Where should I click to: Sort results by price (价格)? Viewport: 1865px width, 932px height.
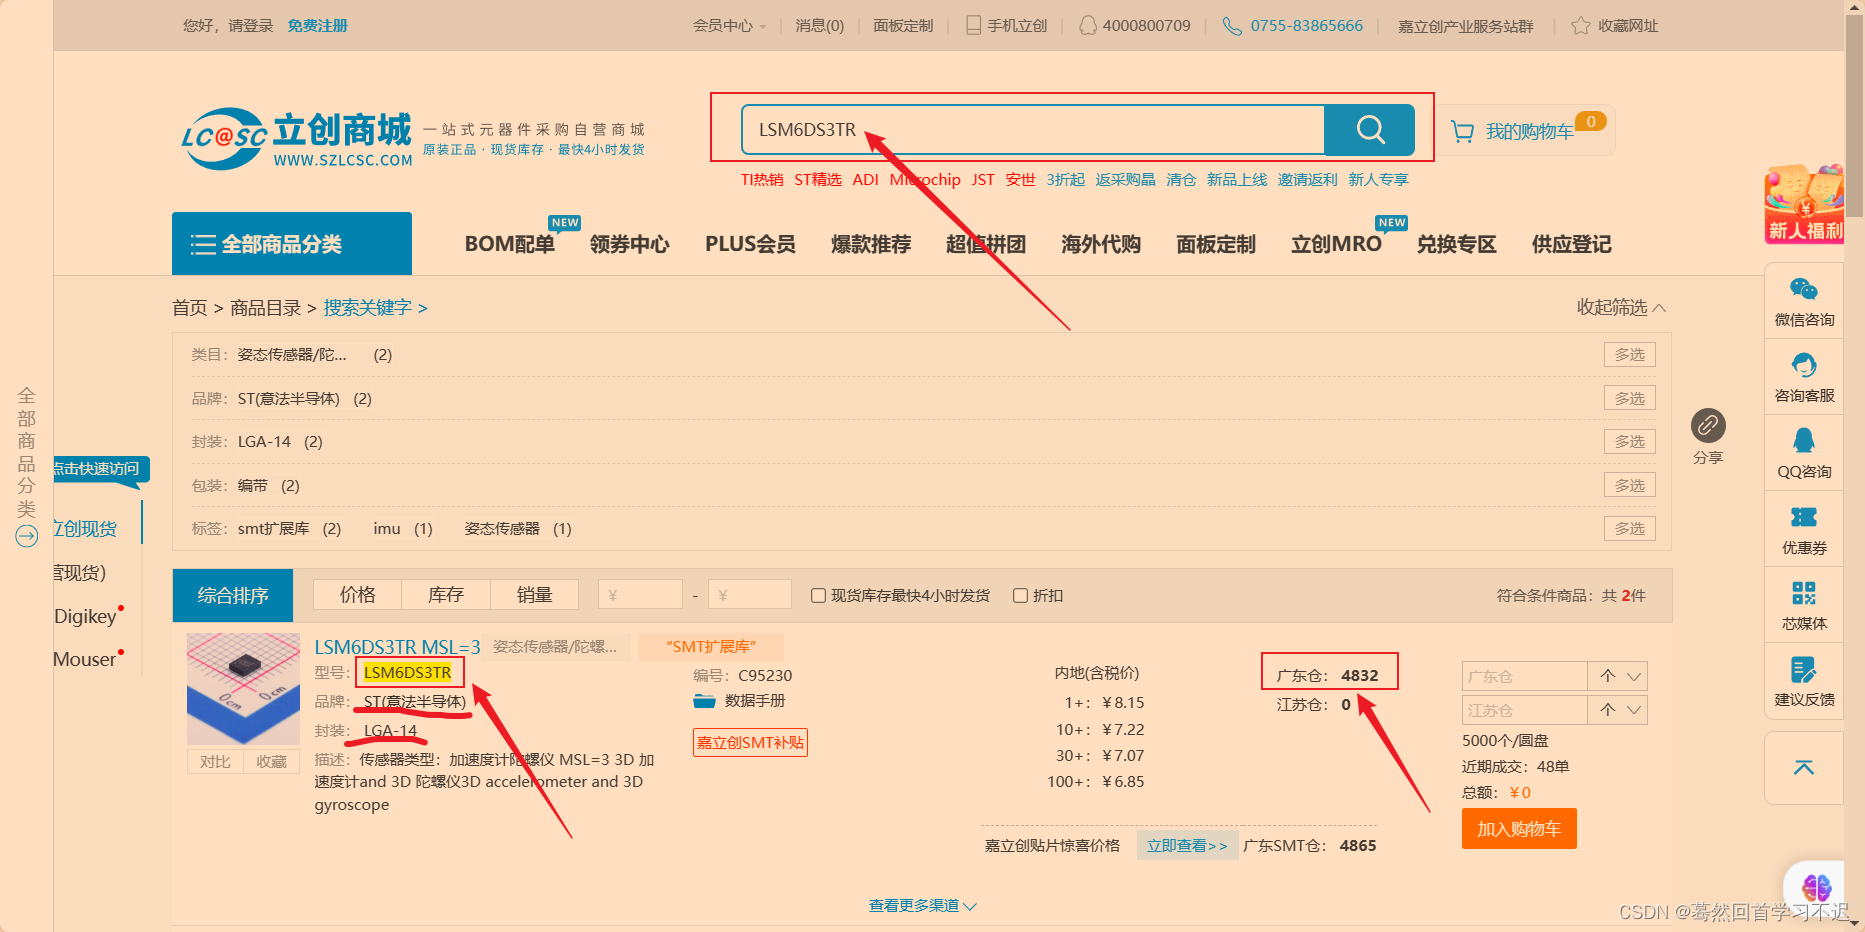pos(357,595)
